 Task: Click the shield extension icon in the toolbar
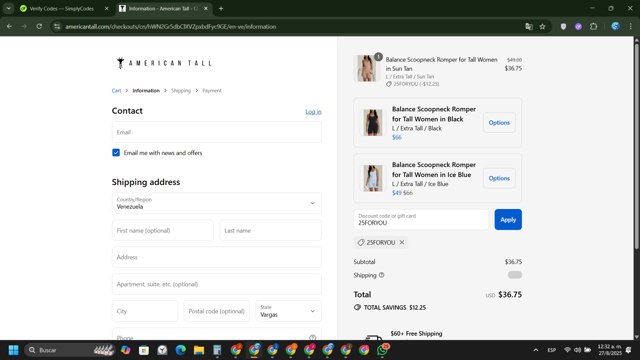click(x=563, y=27)
